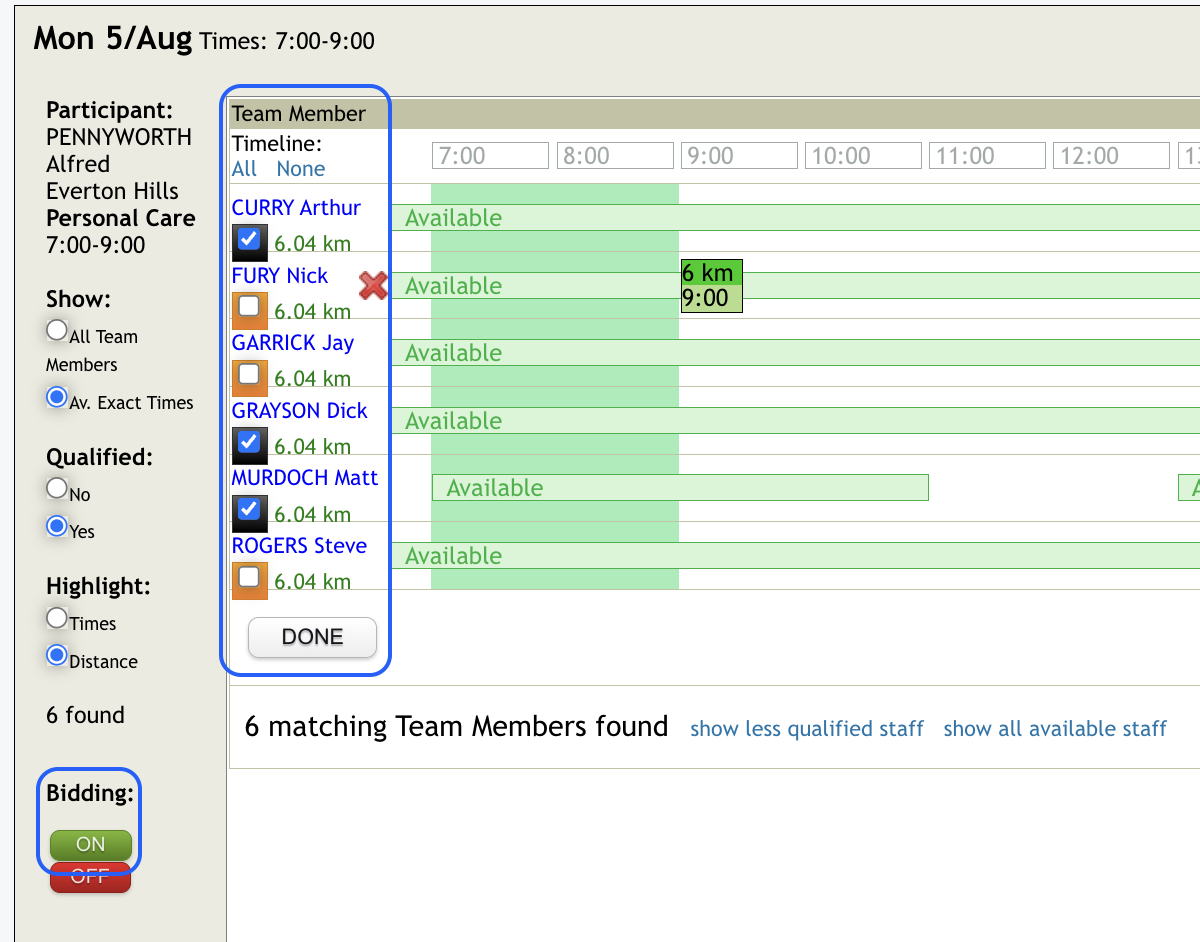
Task: Open GARRICK Jay's name link
Action: click(293, 343)
